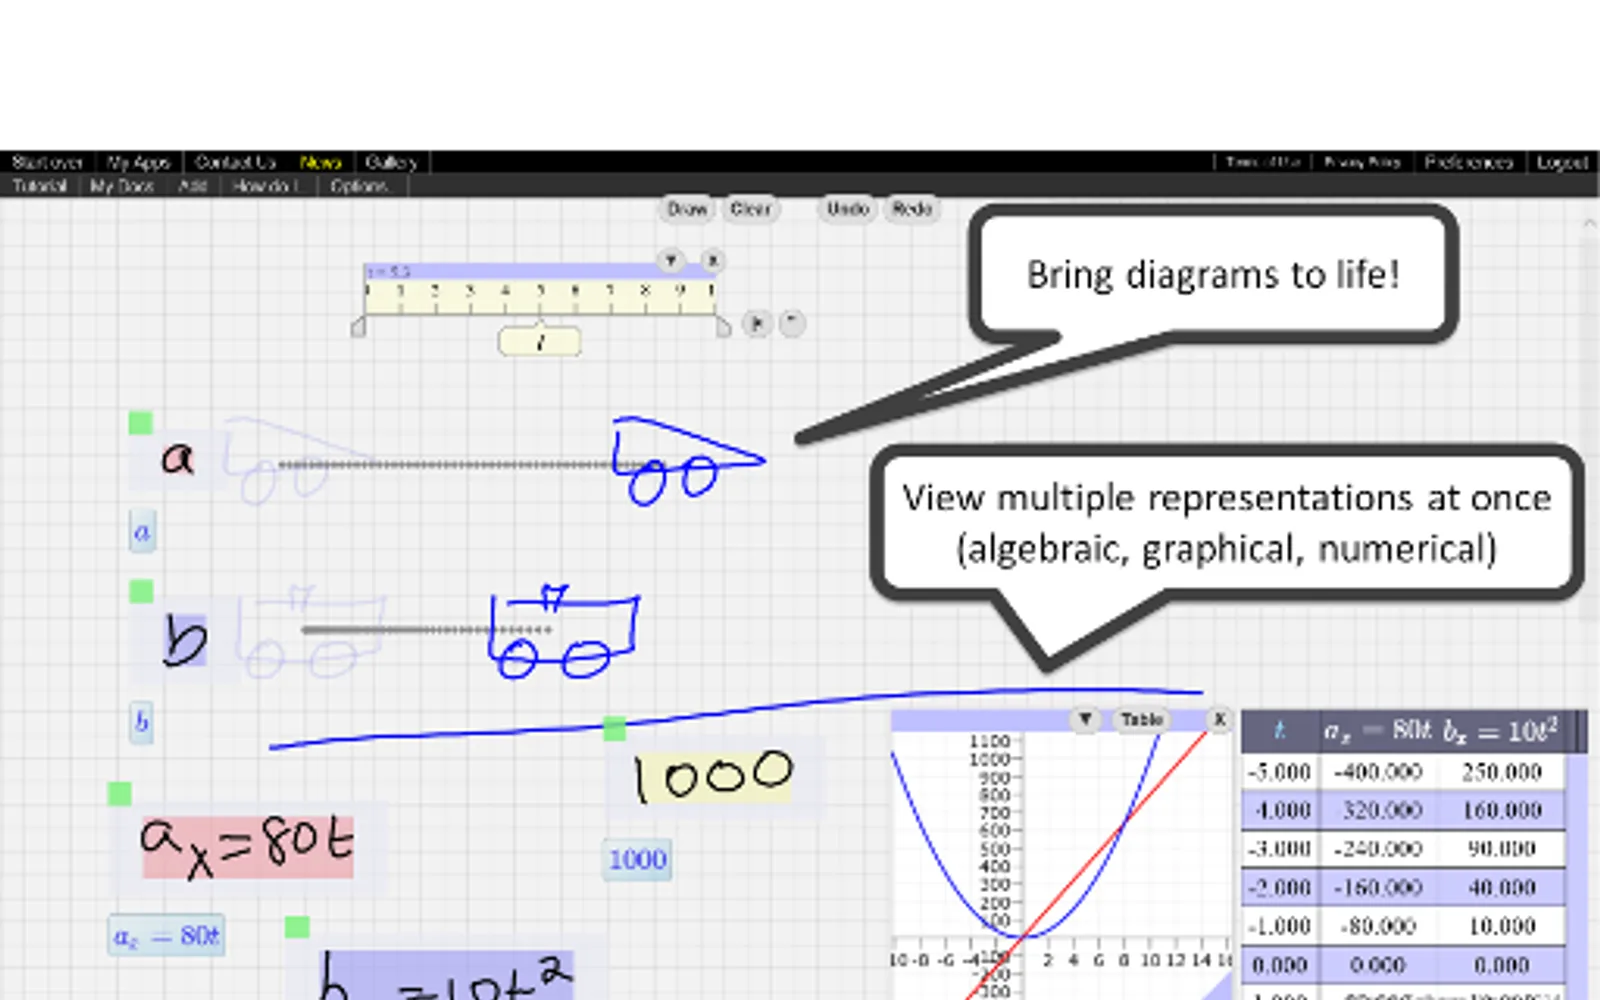1600x1000 pixels.
Task: Click the small blue 'b' label box
Action: [142, 722]
